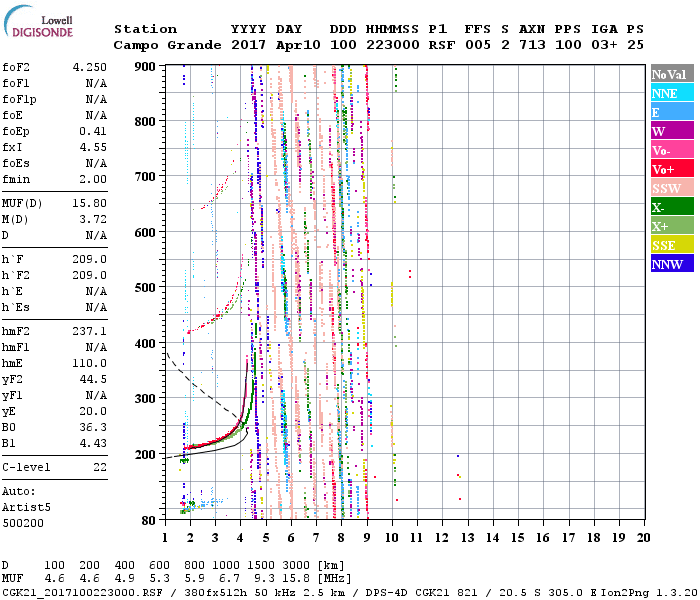
Task: Choose the yellow SSE legend swatch
Action: [x=672, y=245]
